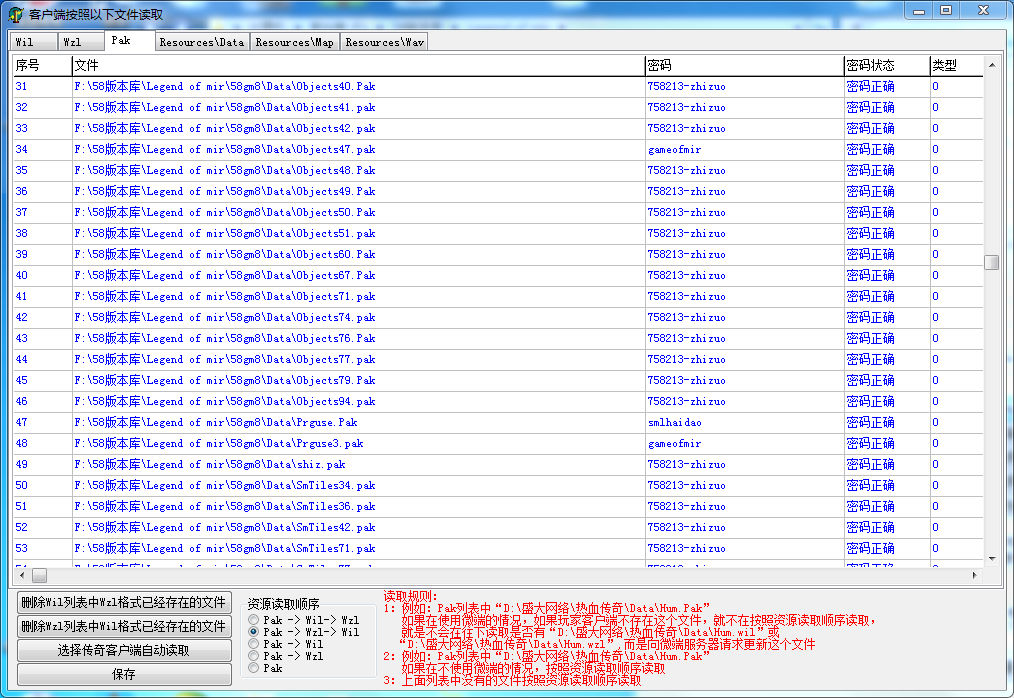
Task: Select the Objects94.pak file row
Action: pyautogui.click(x=498, y=402)
